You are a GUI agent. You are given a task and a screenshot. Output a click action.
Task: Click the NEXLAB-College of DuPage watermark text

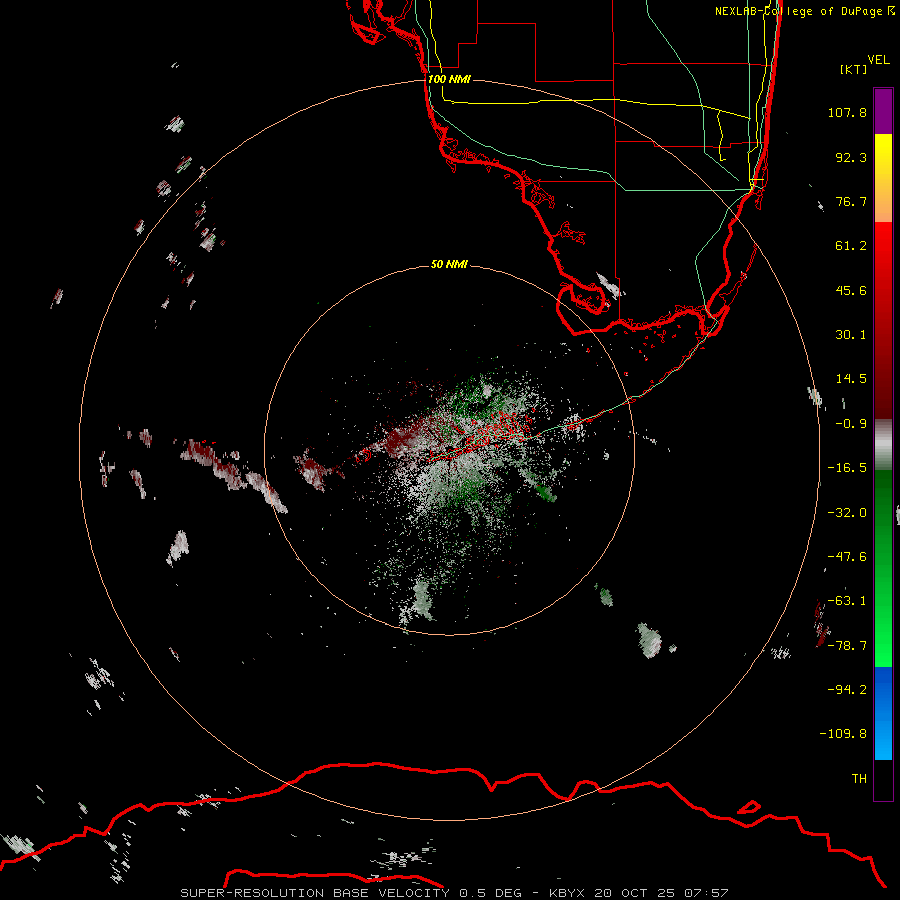click(804, 11)
